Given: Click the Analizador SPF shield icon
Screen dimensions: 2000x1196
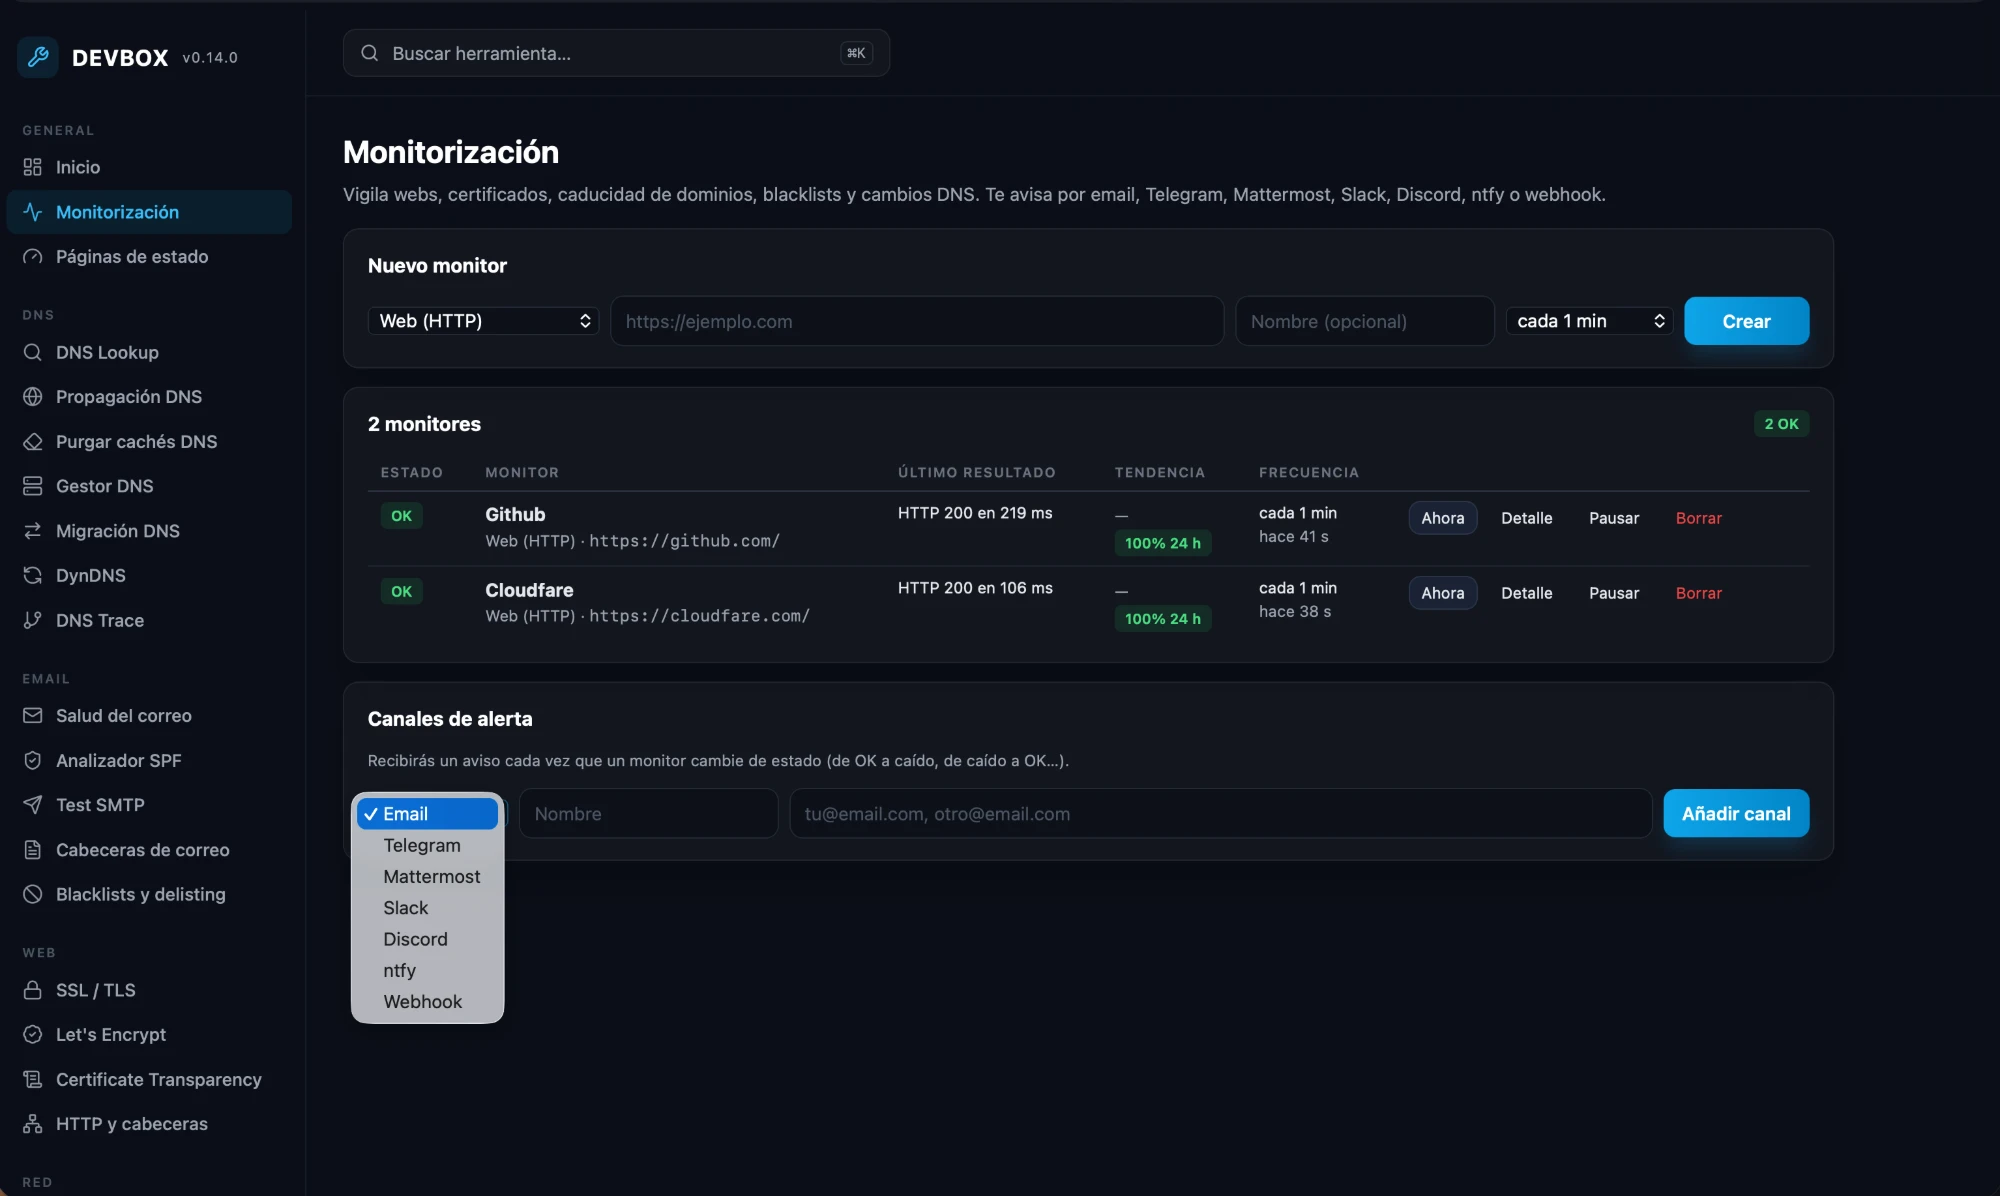Looking at the screenshot, I should [33, 760].
